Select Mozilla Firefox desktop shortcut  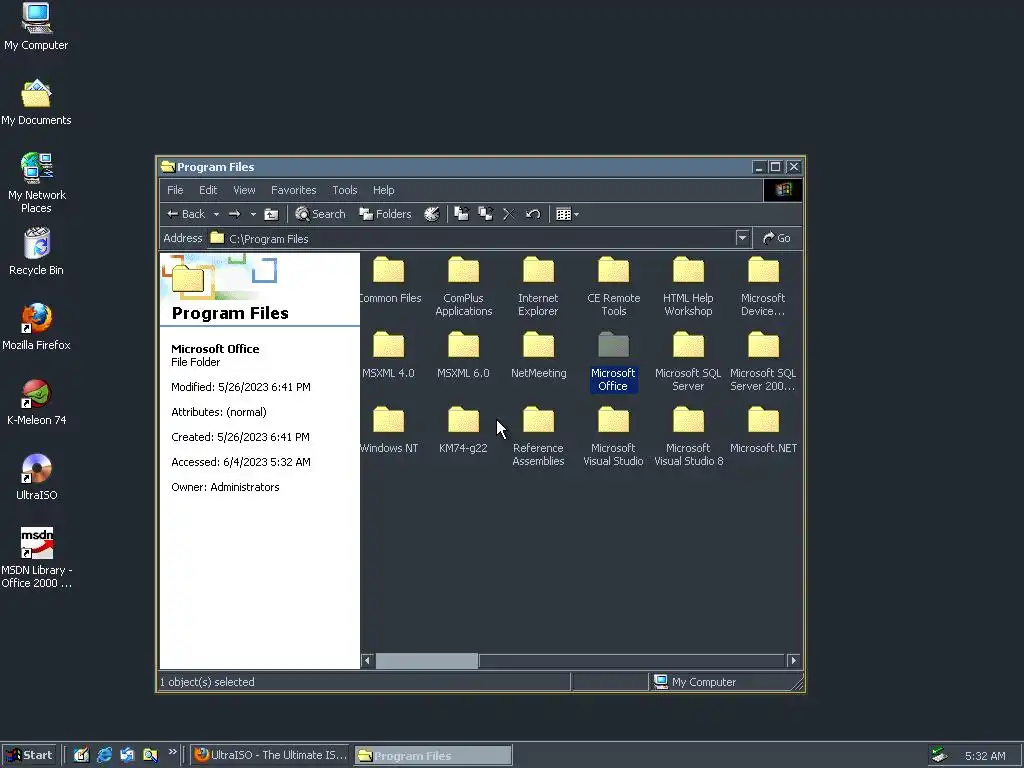point(36,327)
